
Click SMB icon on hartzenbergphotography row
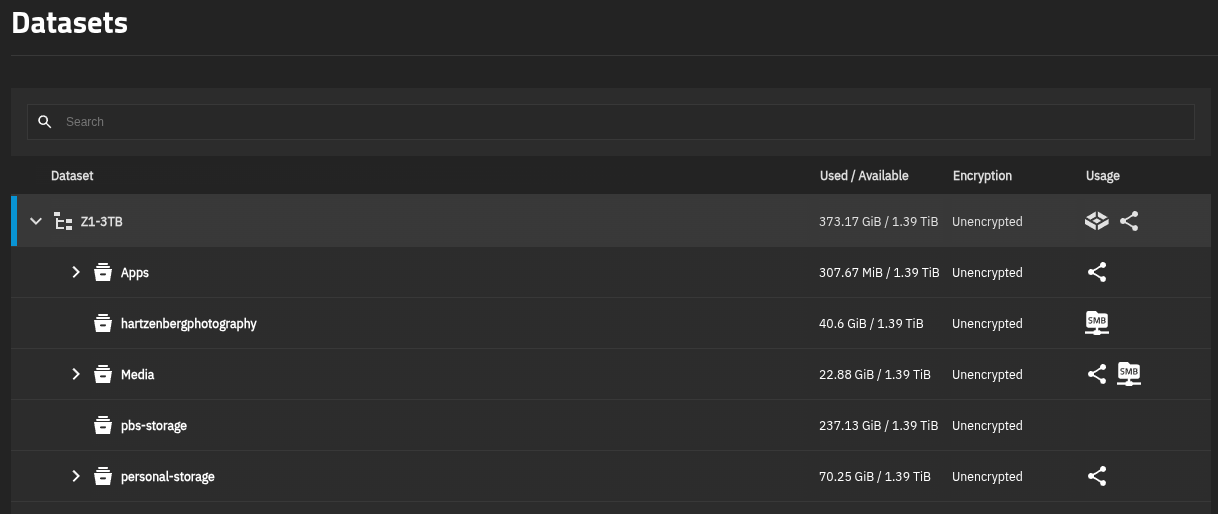[1097, 323]
